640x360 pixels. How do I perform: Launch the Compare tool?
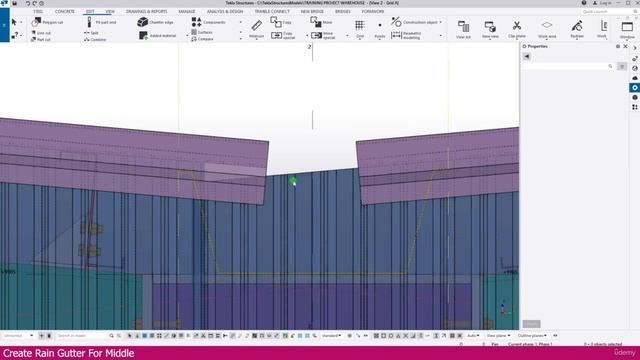[202, 39]
